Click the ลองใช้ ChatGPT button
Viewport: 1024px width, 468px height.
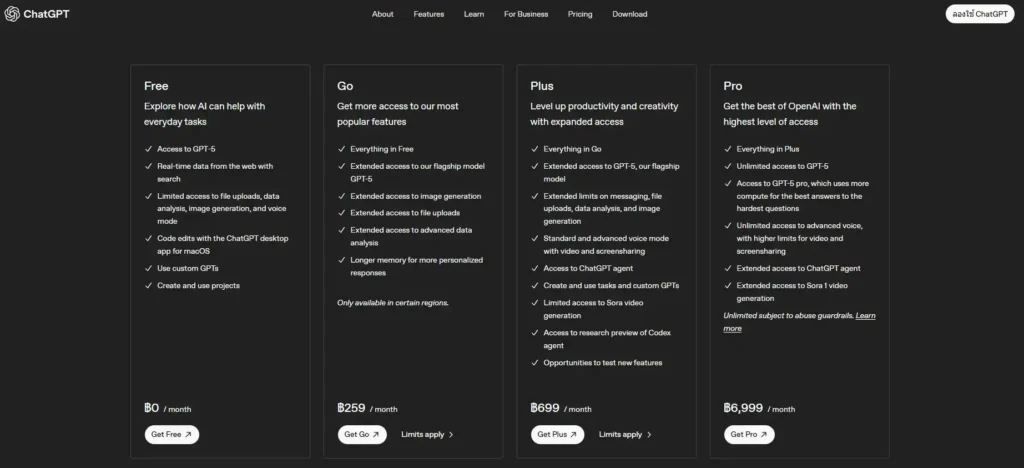(x=980, y=14)
